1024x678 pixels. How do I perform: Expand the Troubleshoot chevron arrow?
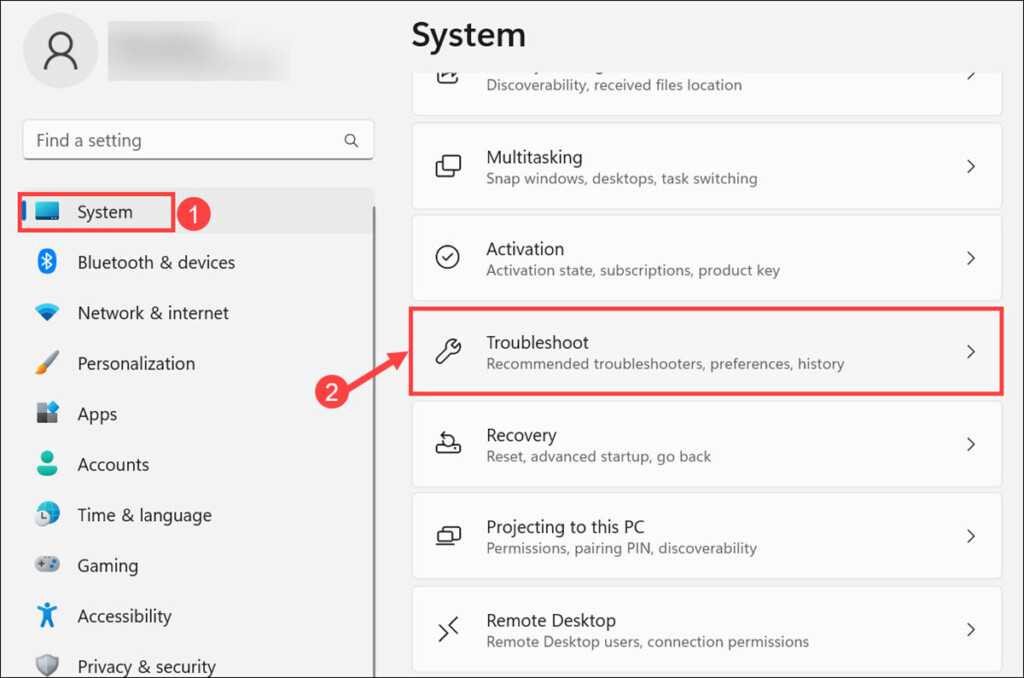coord(970,351)
